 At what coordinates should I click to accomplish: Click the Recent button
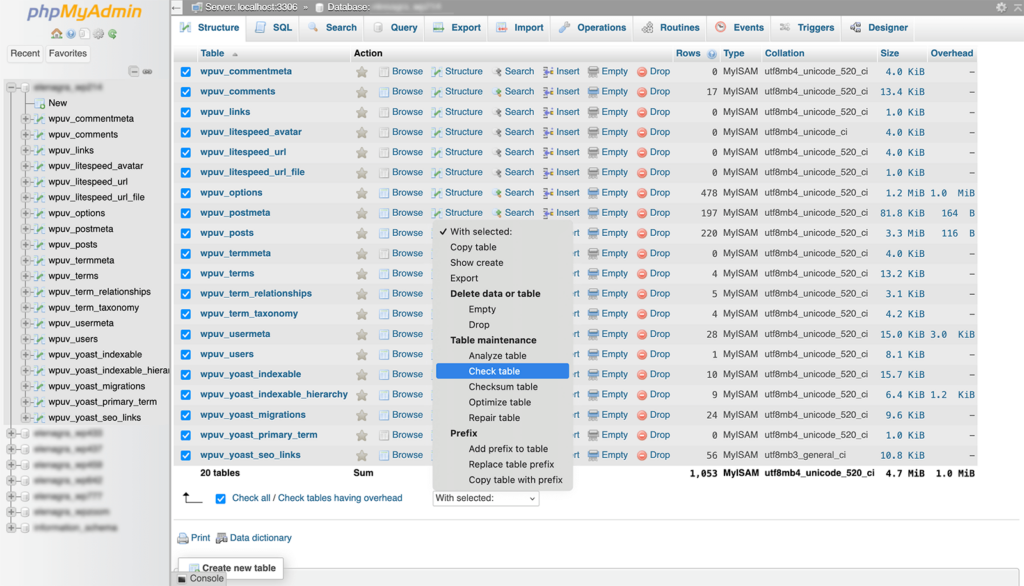25,54
